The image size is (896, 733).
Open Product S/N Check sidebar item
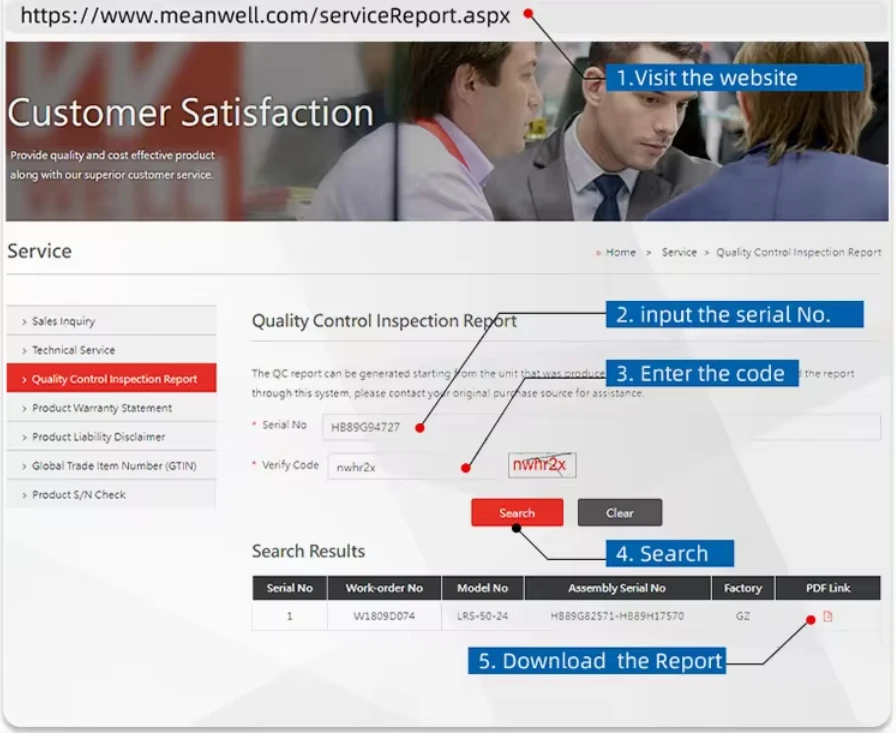point(111,494)
